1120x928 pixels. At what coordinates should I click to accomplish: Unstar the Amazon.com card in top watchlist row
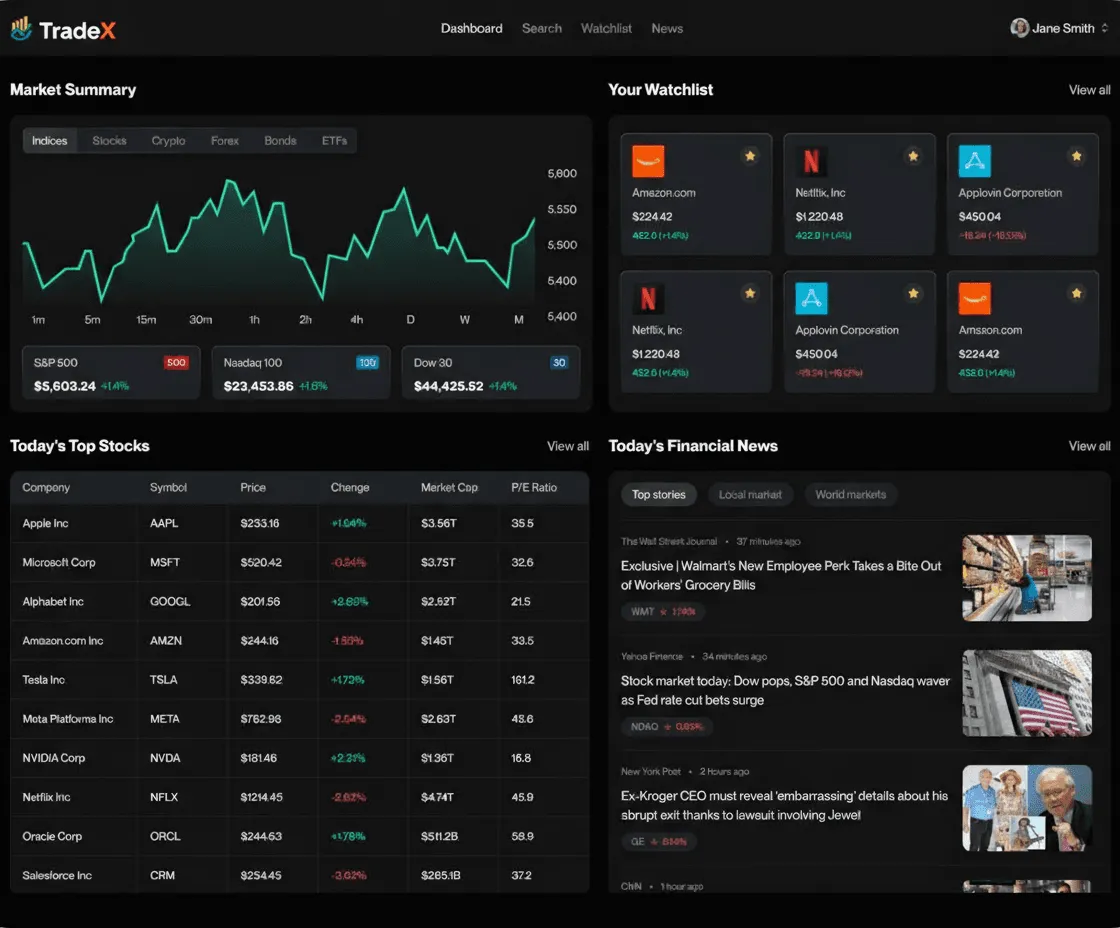pos(750,156)
